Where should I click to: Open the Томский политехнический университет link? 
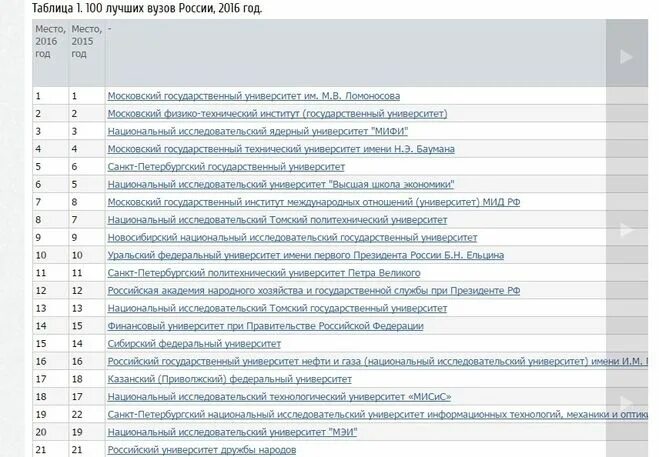[x=277, y=219]
